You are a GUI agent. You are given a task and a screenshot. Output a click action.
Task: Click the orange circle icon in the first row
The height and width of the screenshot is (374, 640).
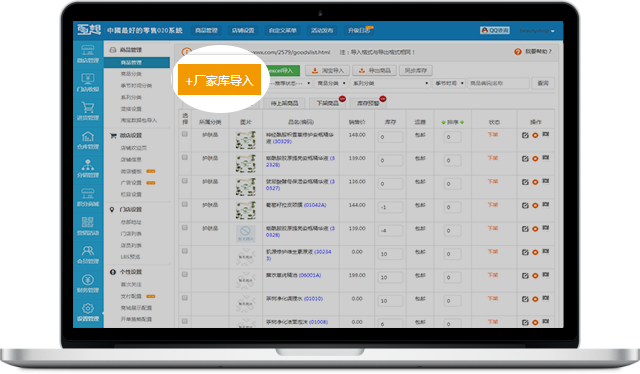[535, 135]
